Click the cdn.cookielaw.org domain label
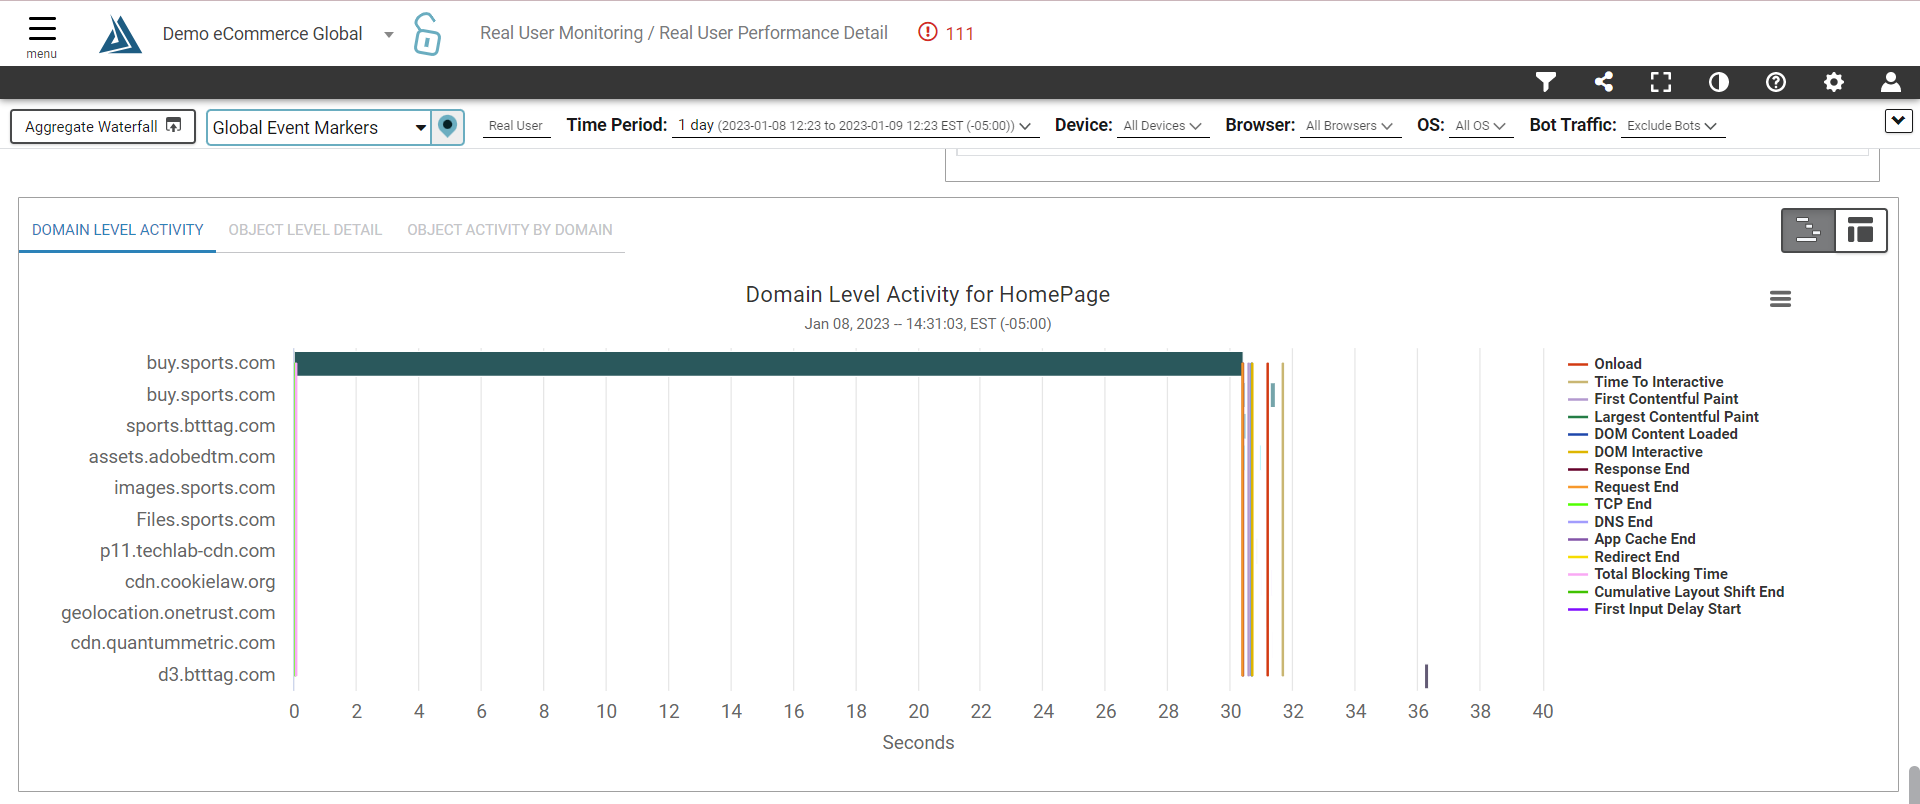1920x804 pixels. tap(200, 582)
